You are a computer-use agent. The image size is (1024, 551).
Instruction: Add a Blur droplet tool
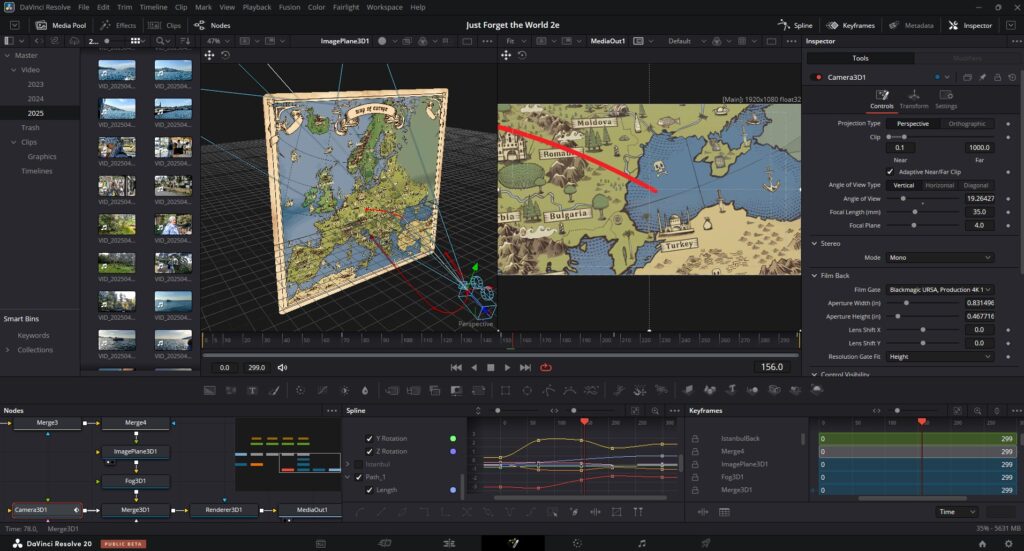tap(365, 390)
